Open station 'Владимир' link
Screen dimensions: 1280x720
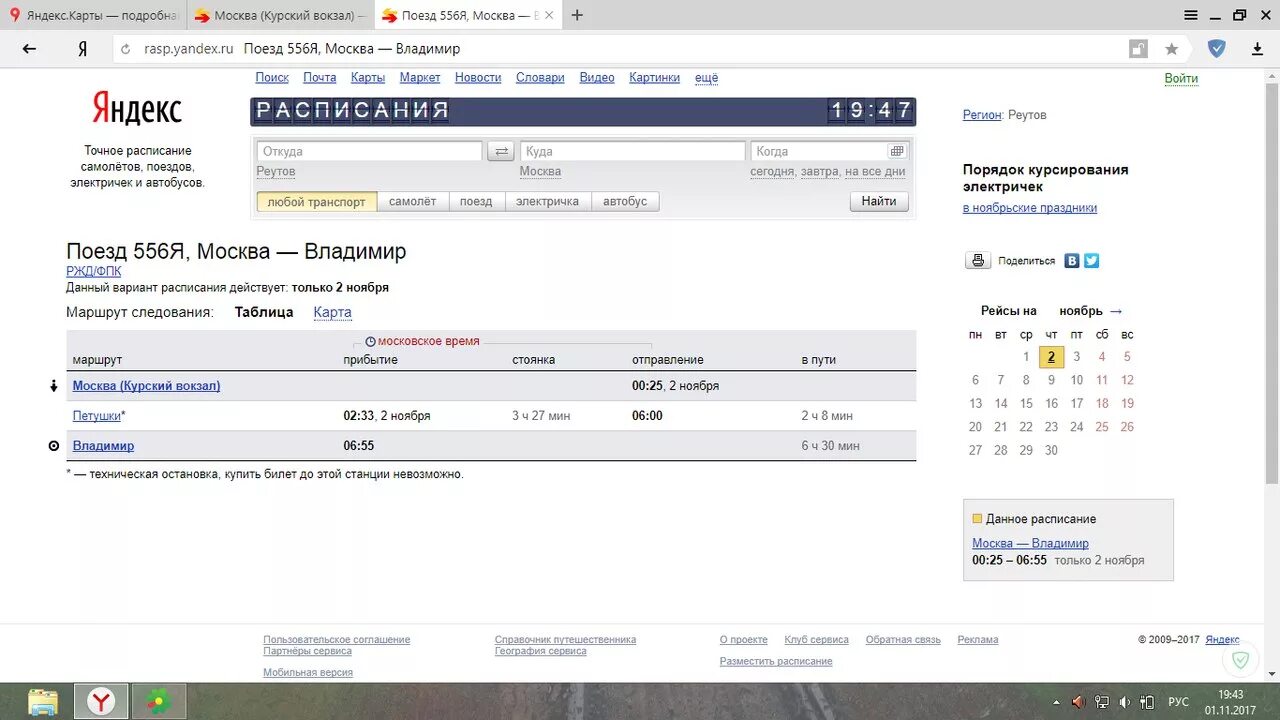(103, 446)
